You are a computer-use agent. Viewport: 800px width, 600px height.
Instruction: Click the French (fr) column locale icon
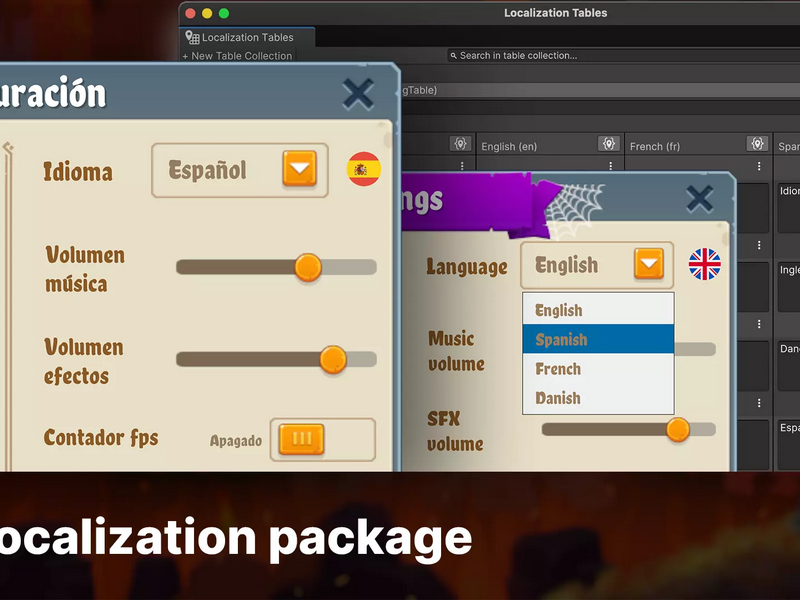tap(757, 144)
